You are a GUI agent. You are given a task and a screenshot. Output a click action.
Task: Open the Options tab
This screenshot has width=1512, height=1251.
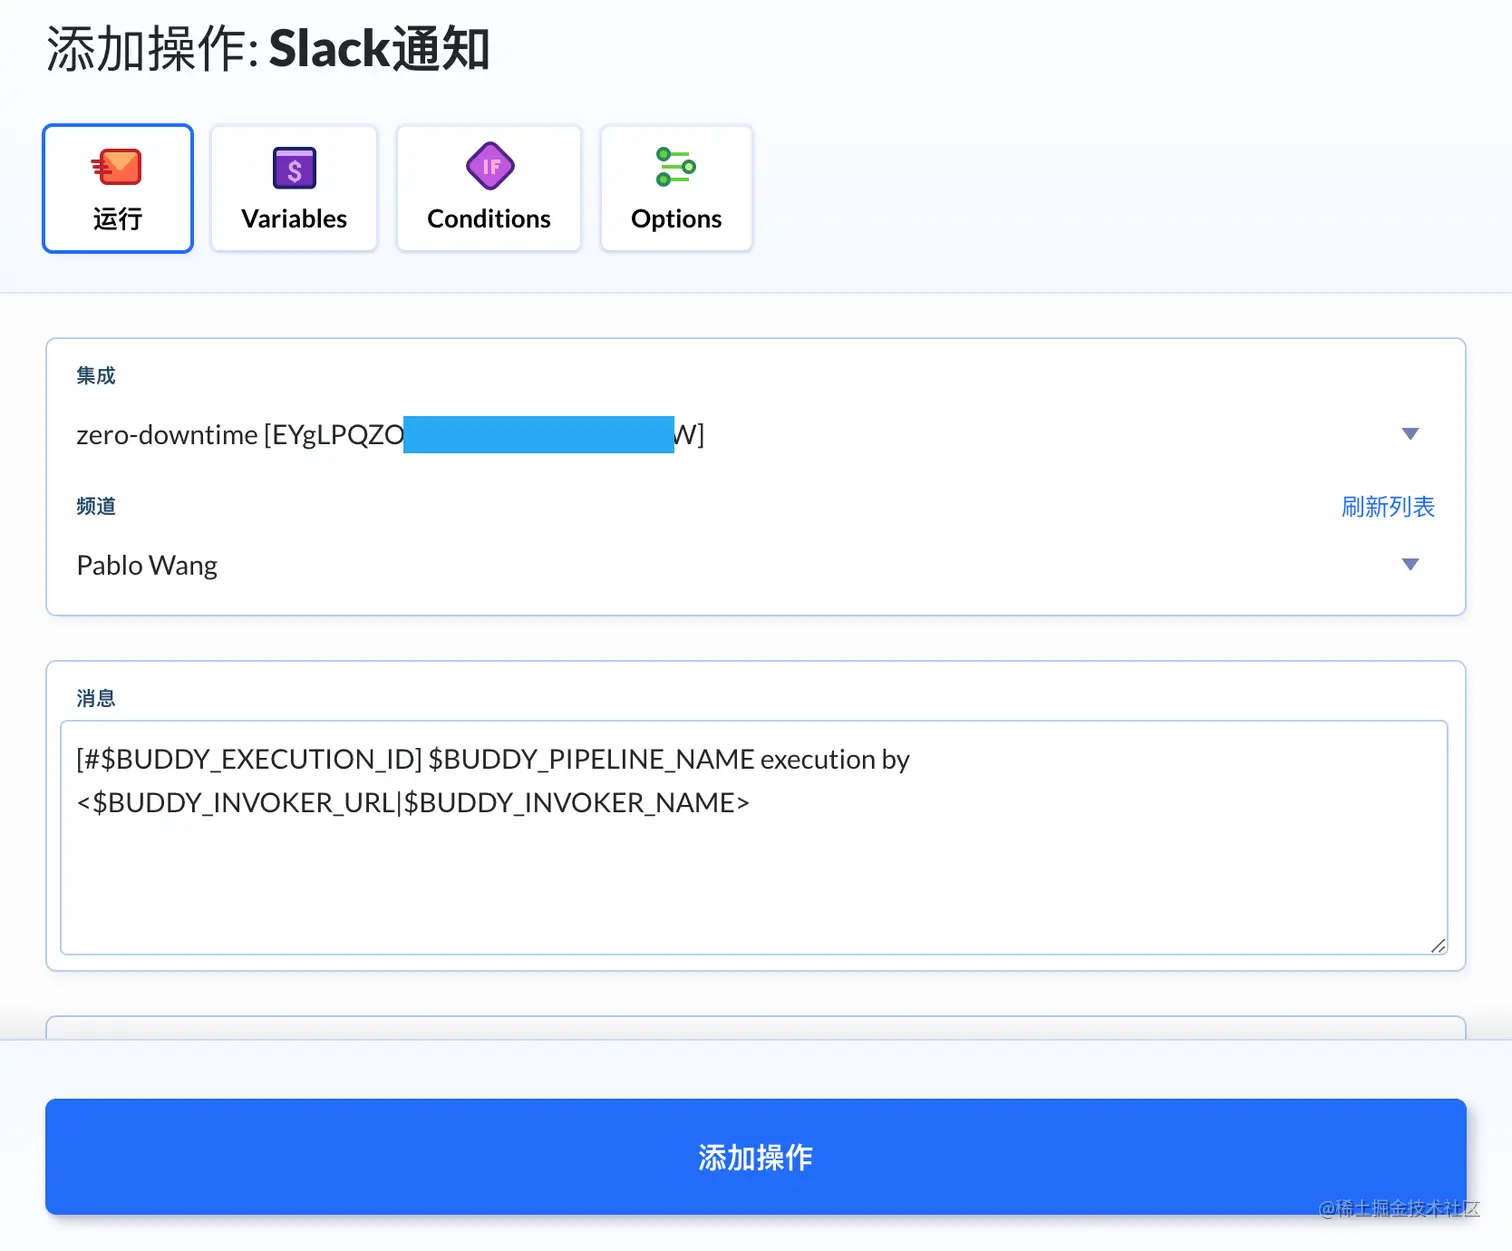tap(676, 189)
